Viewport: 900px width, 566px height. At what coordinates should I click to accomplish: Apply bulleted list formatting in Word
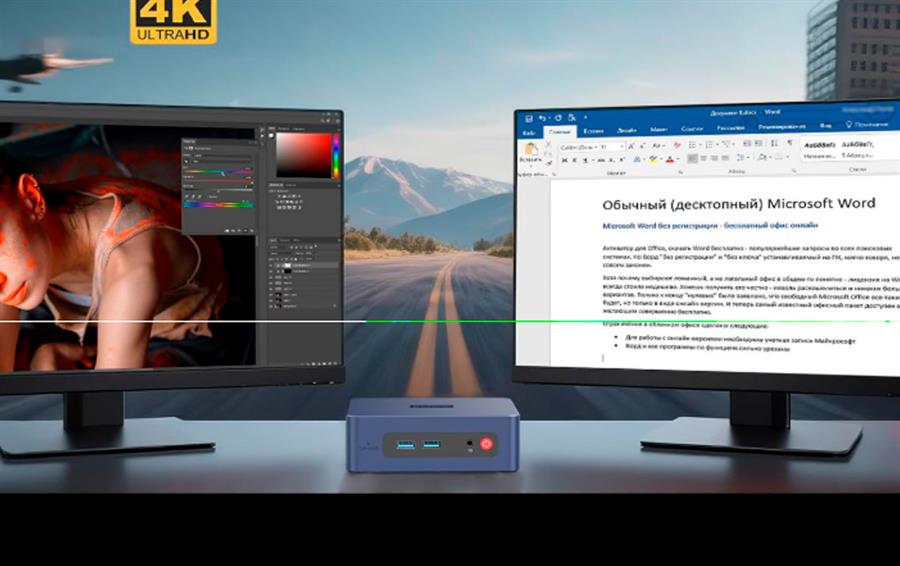click(694, 145)
